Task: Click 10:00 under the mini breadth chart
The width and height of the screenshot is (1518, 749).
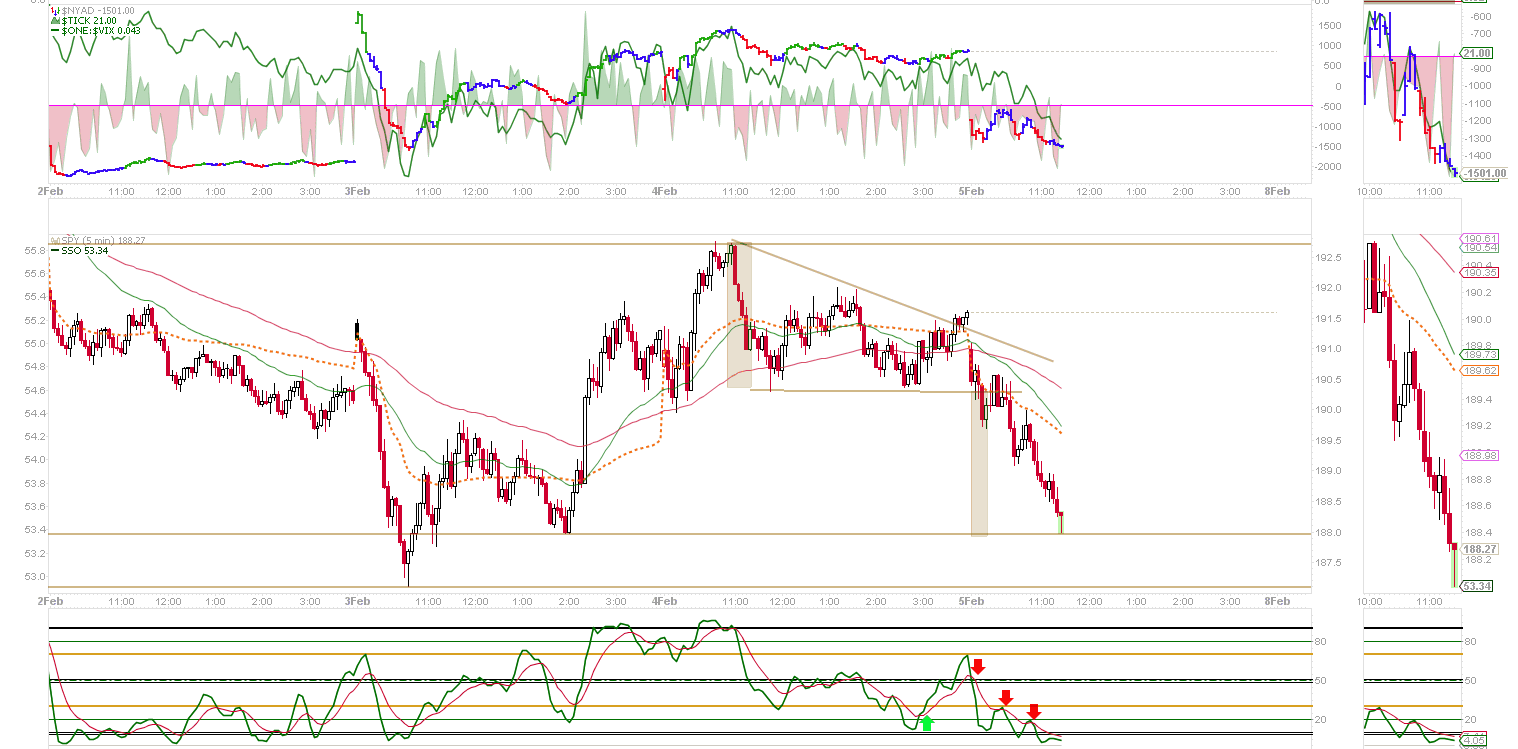Action: 1370,190
